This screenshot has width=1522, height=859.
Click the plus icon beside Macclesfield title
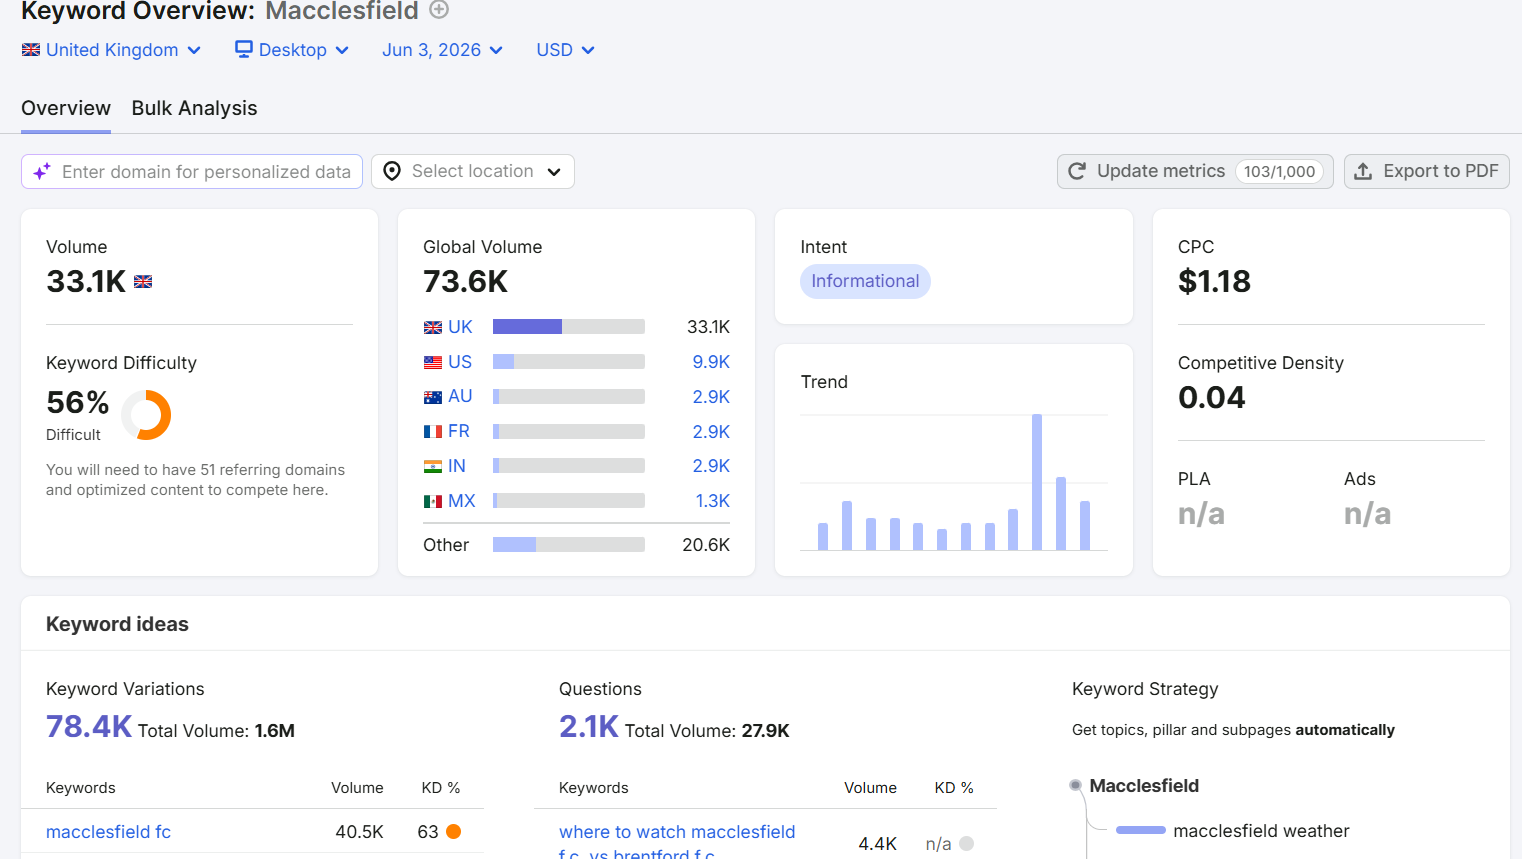439,10
